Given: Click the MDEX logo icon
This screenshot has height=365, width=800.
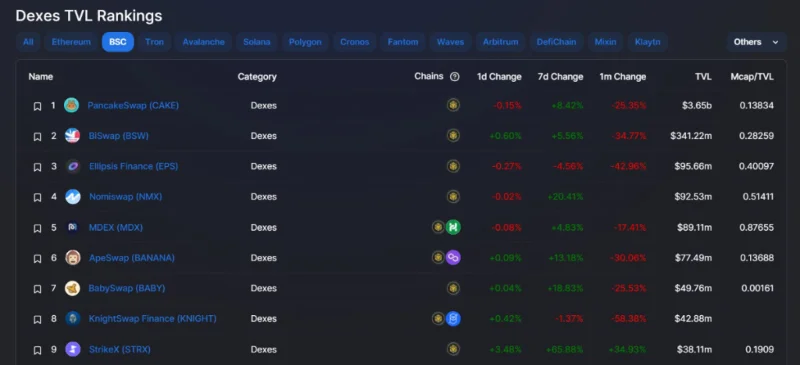Looking at the screenshot, I should (x=73, y=227).
